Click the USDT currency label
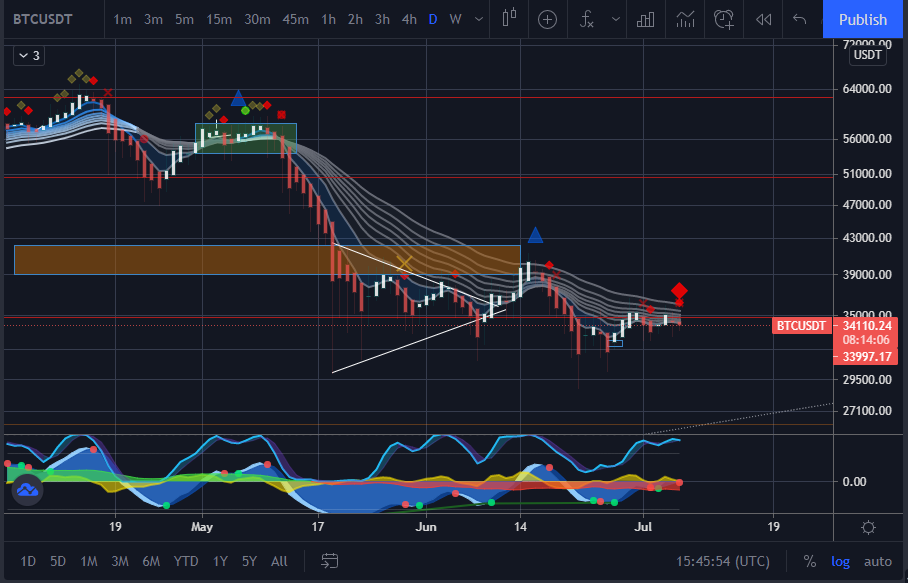This screenshot has width=908, height=583. 867,55
